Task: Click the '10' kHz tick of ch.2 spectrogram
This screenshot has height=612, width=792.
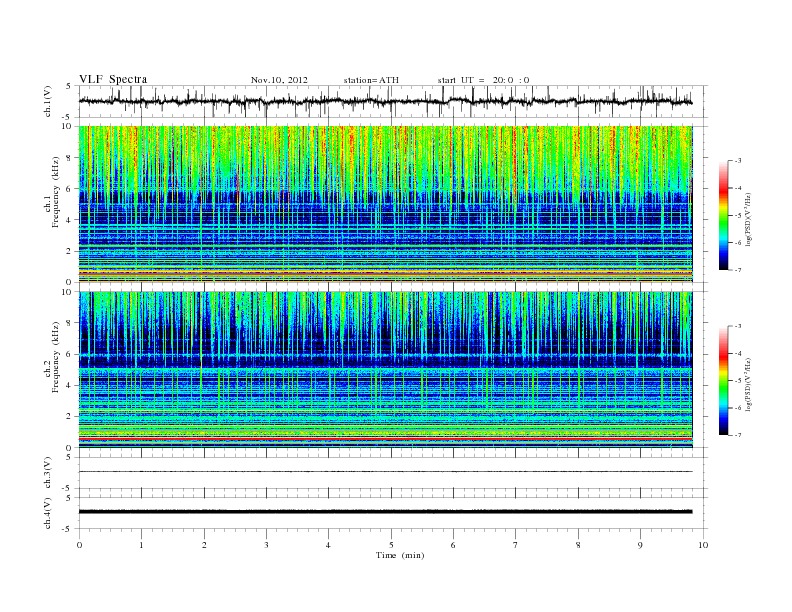Action: point(67,292)
